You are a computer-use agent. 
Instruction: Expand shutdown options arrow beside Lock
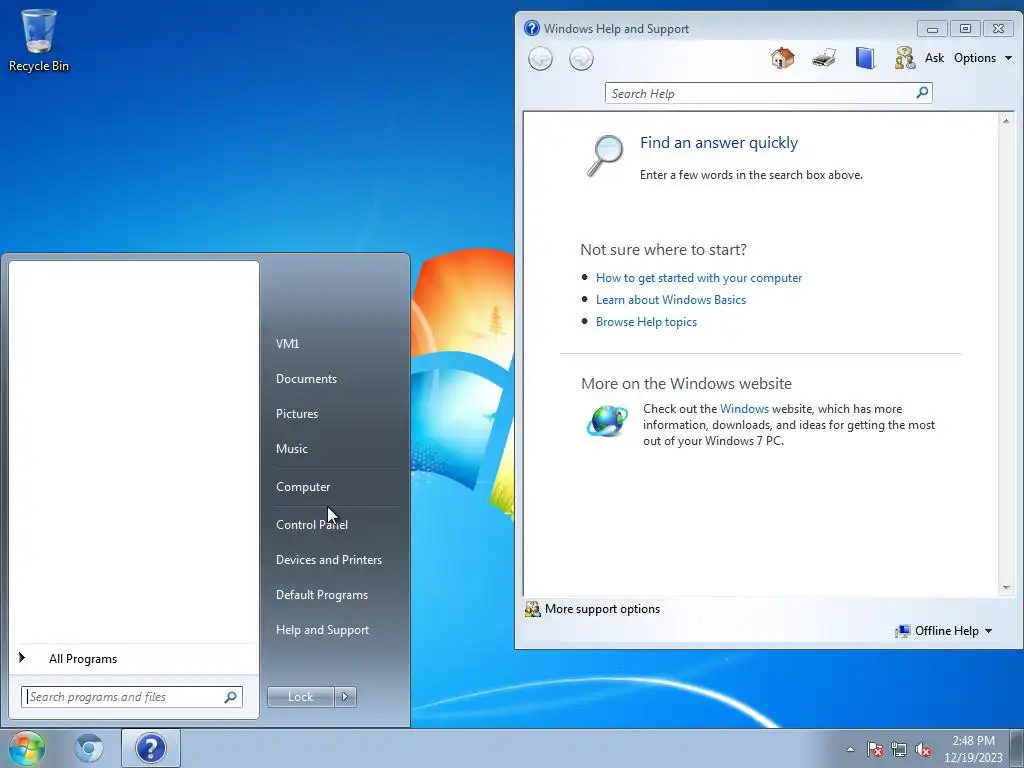click(345, 697)
